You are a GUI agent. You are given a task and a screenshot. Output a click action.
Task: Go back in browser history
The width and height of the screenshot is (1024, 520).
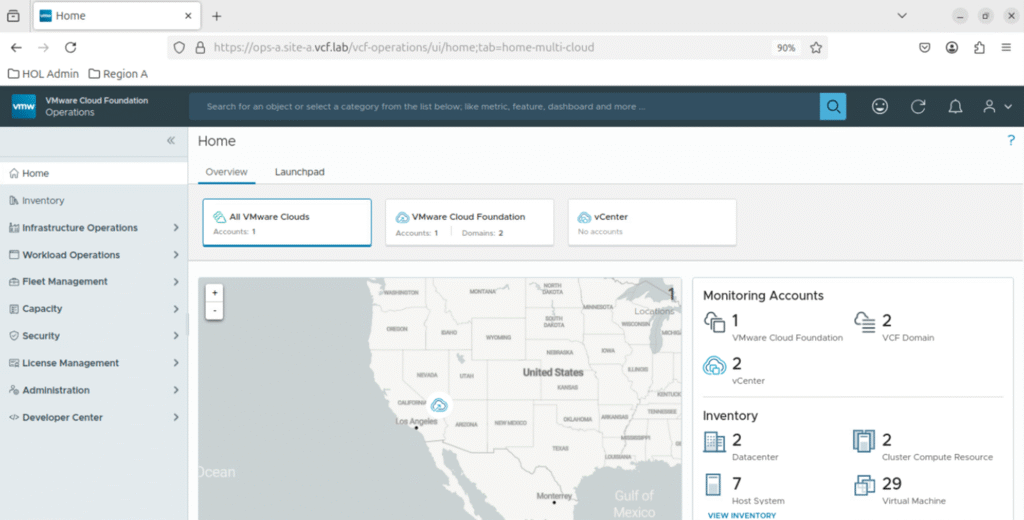(x=16, y=47)
